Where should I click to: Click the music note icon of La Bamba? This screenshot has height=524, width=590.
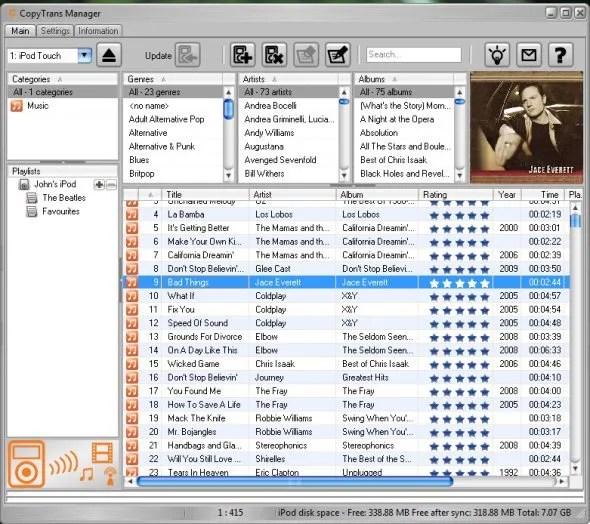click(x=132, y=214)
